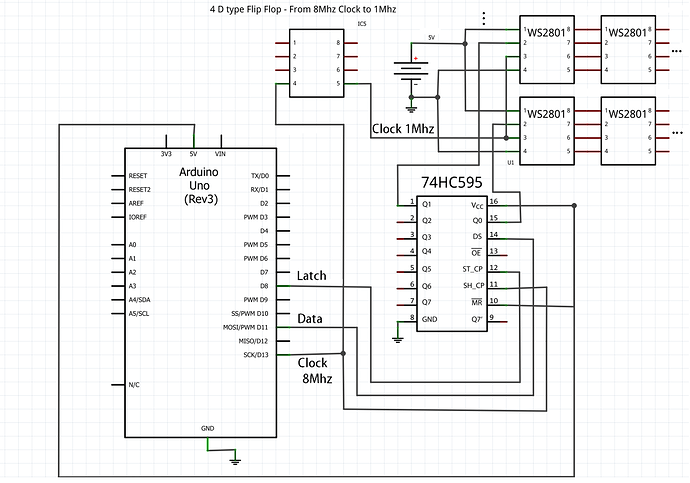Click the N/C pin label
This screenshot has width=690, height=483.
pos(134,385)
